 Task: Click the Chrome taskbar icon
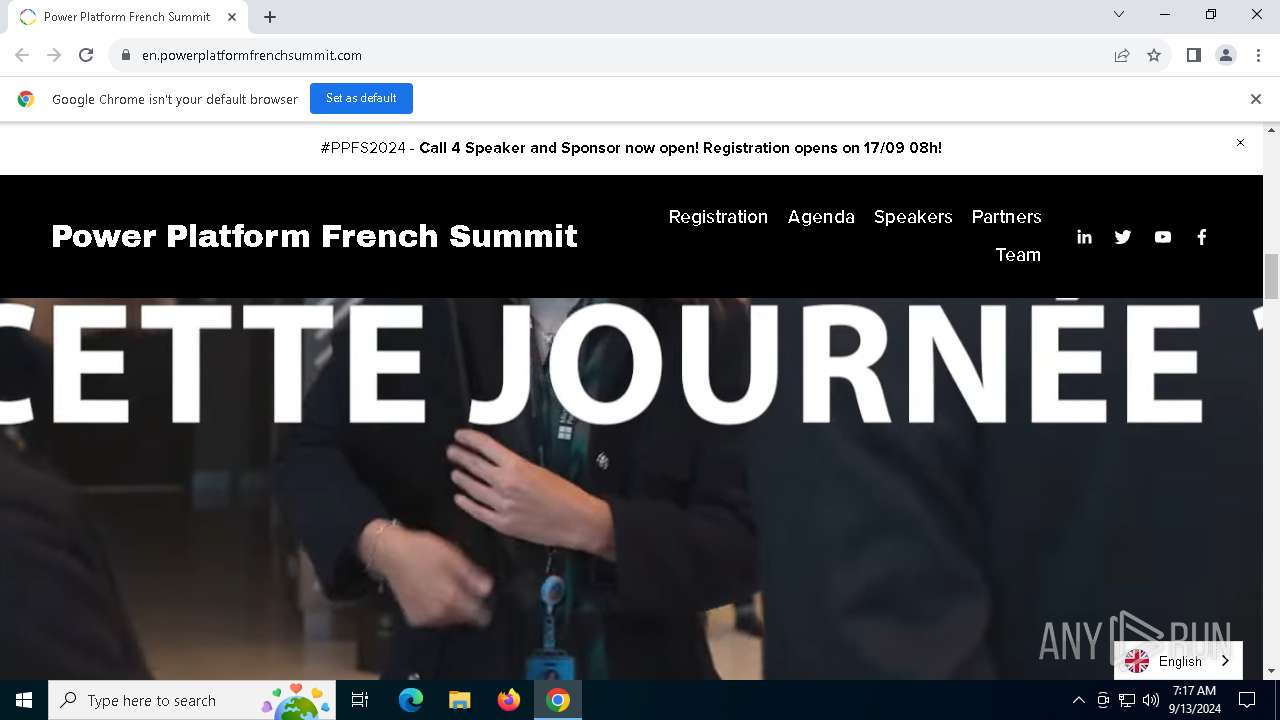[558, 700]
